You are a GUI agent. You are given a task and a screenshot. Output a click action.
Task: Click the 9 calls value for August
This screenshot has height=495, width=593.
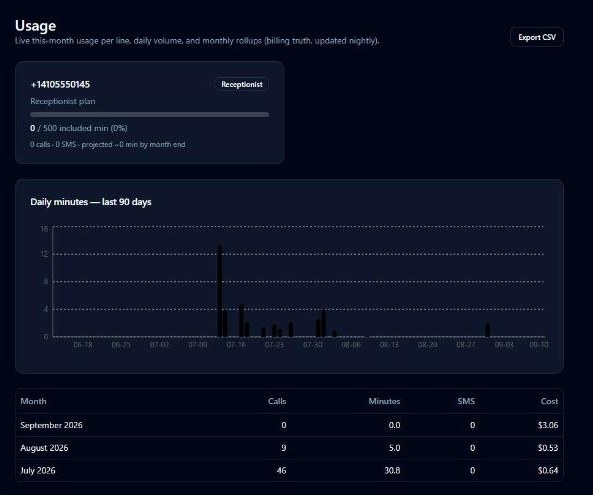point(284,448)
